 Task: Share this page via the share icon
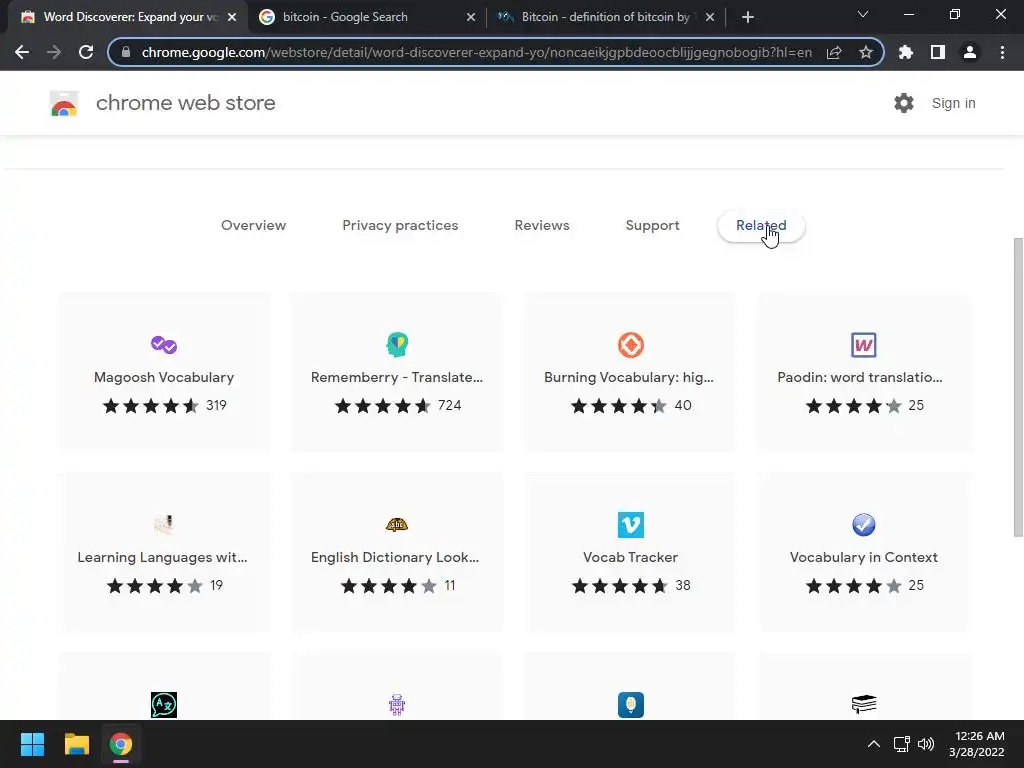834,52
